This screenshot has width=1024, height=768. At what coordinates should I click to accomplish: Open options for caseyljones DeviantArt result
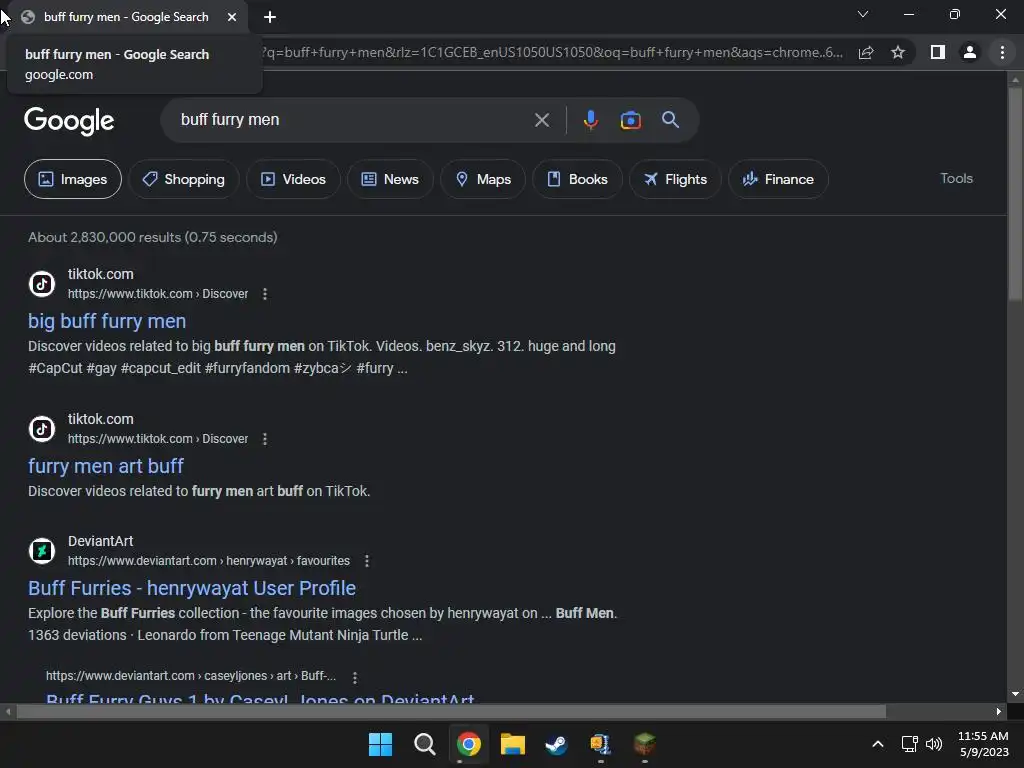tap(355, 677)
